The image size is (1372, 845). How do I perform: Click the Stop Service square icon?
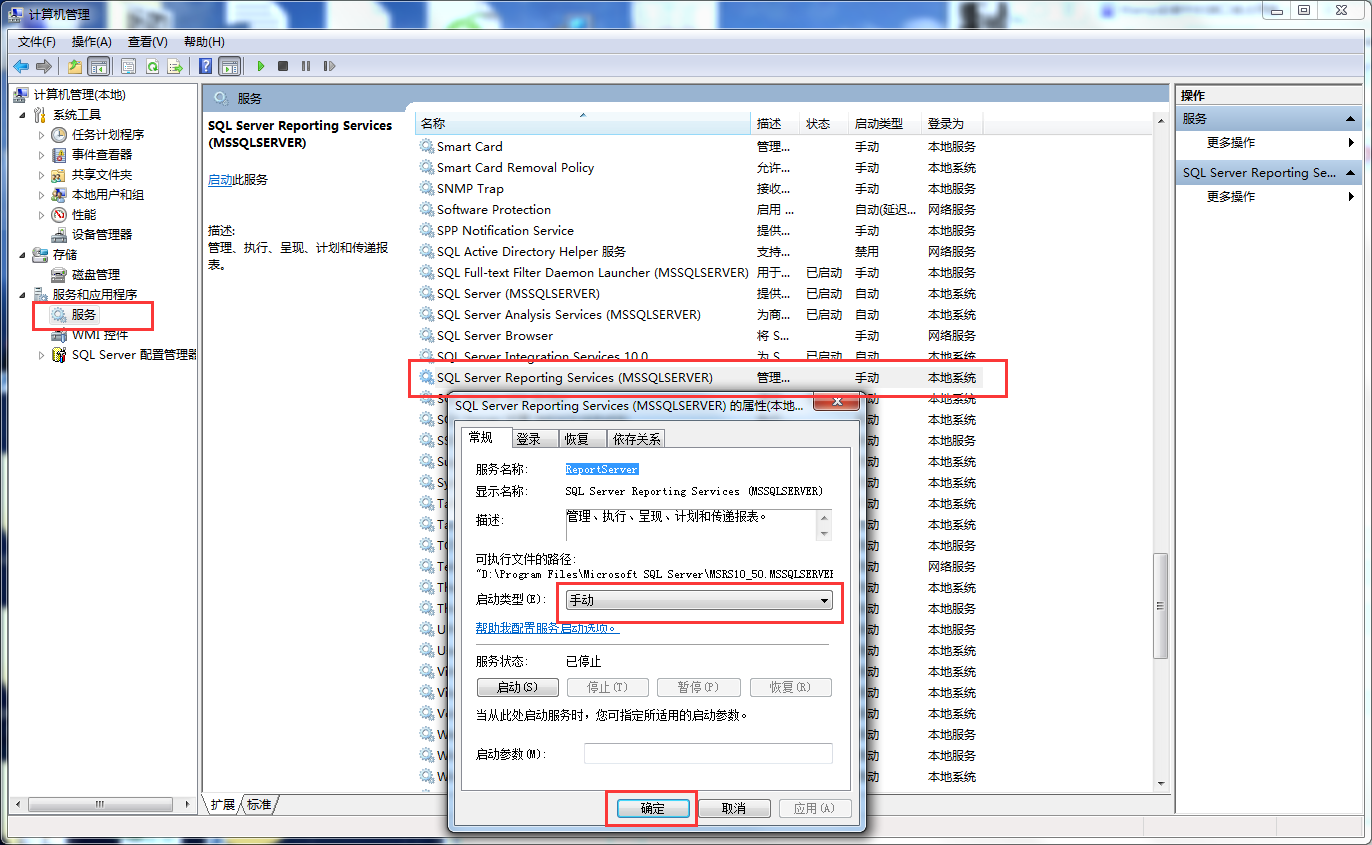point(283,66)
